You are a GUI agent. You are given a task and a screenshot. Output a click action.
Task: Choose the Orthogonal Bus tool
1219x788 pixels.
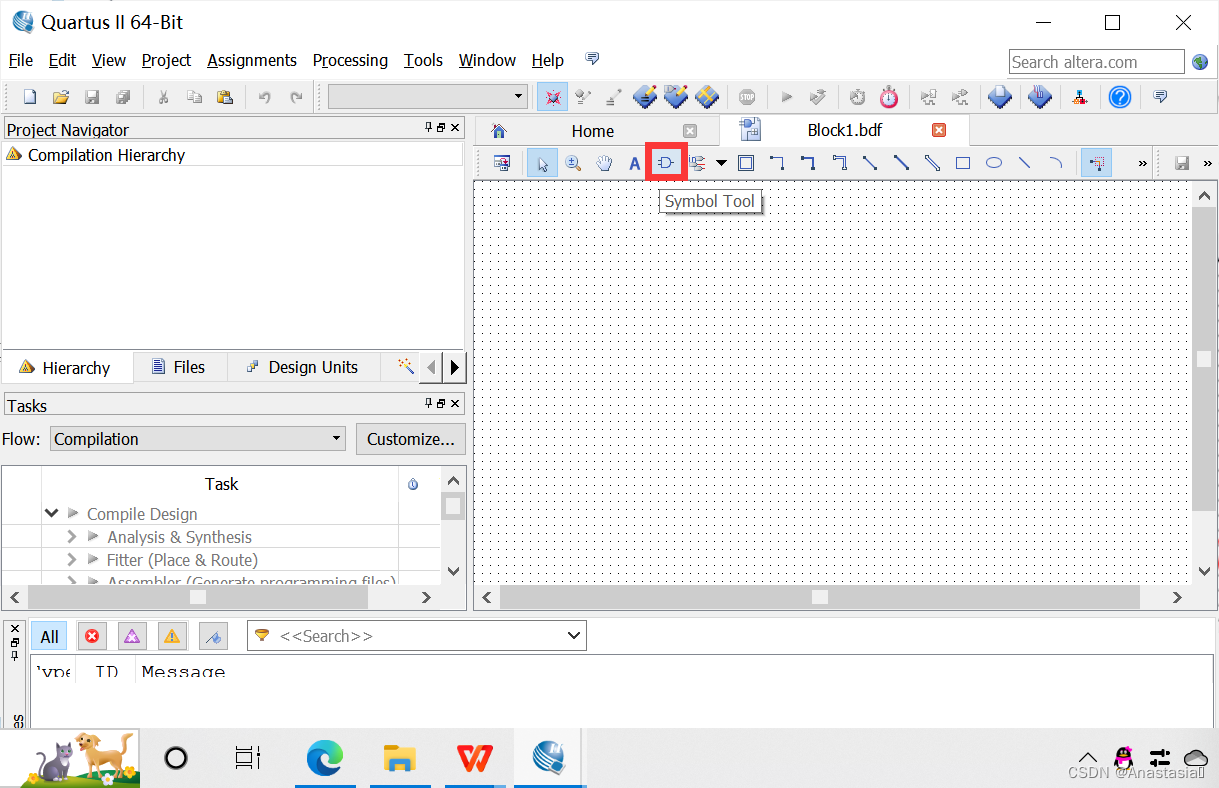coord(808,163)
